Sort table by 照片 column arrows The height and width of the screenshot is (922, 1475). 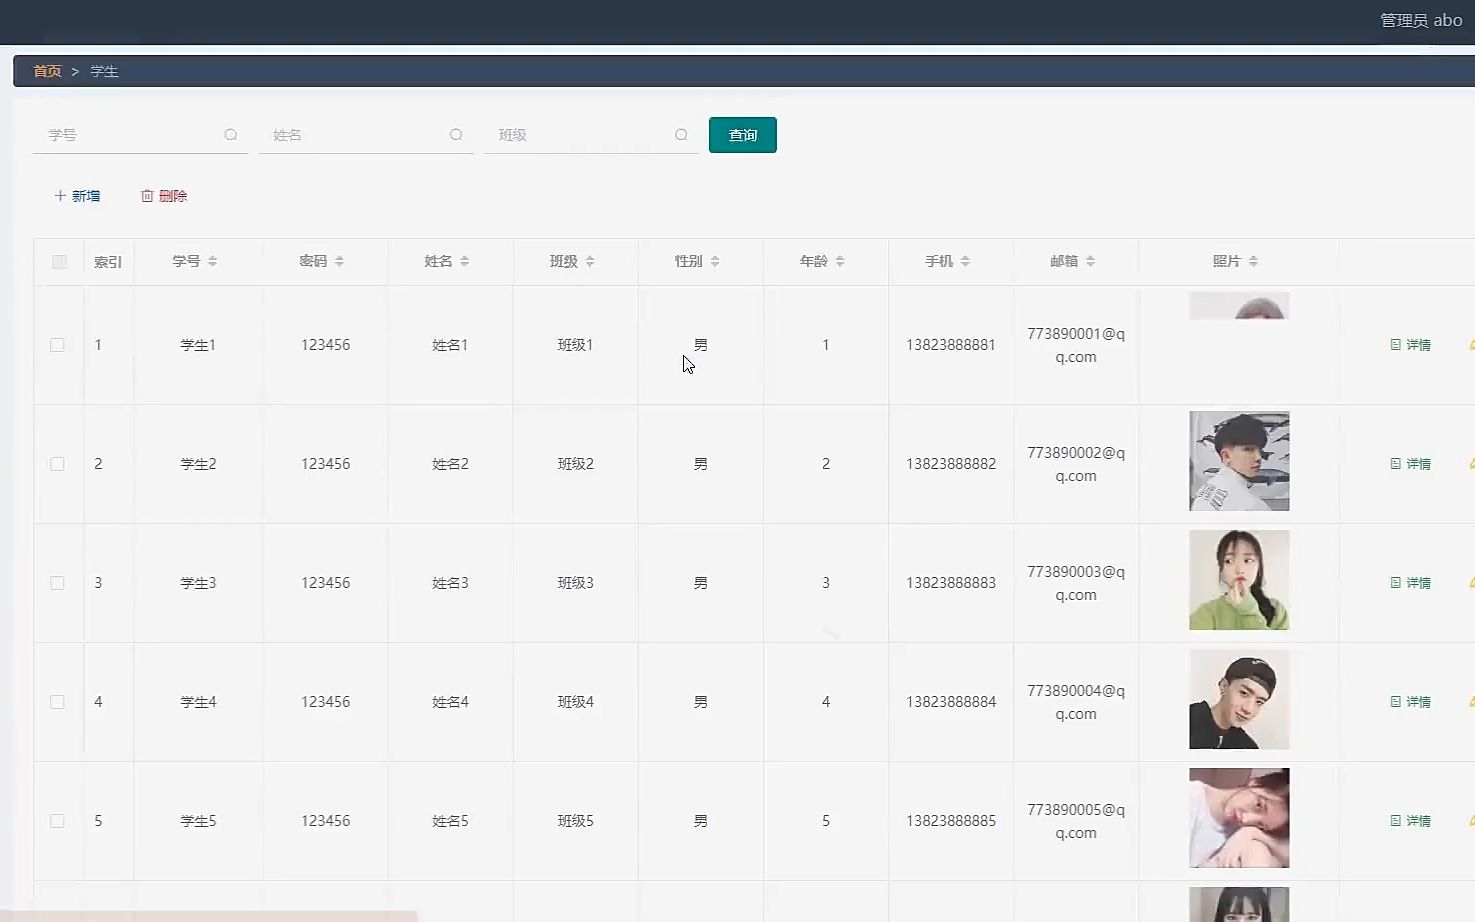pos(1253,261)
